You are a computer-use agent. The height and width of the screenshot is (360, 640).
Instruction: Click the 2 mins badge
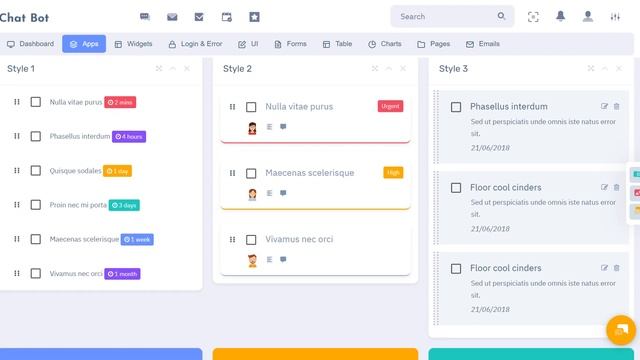120,102
